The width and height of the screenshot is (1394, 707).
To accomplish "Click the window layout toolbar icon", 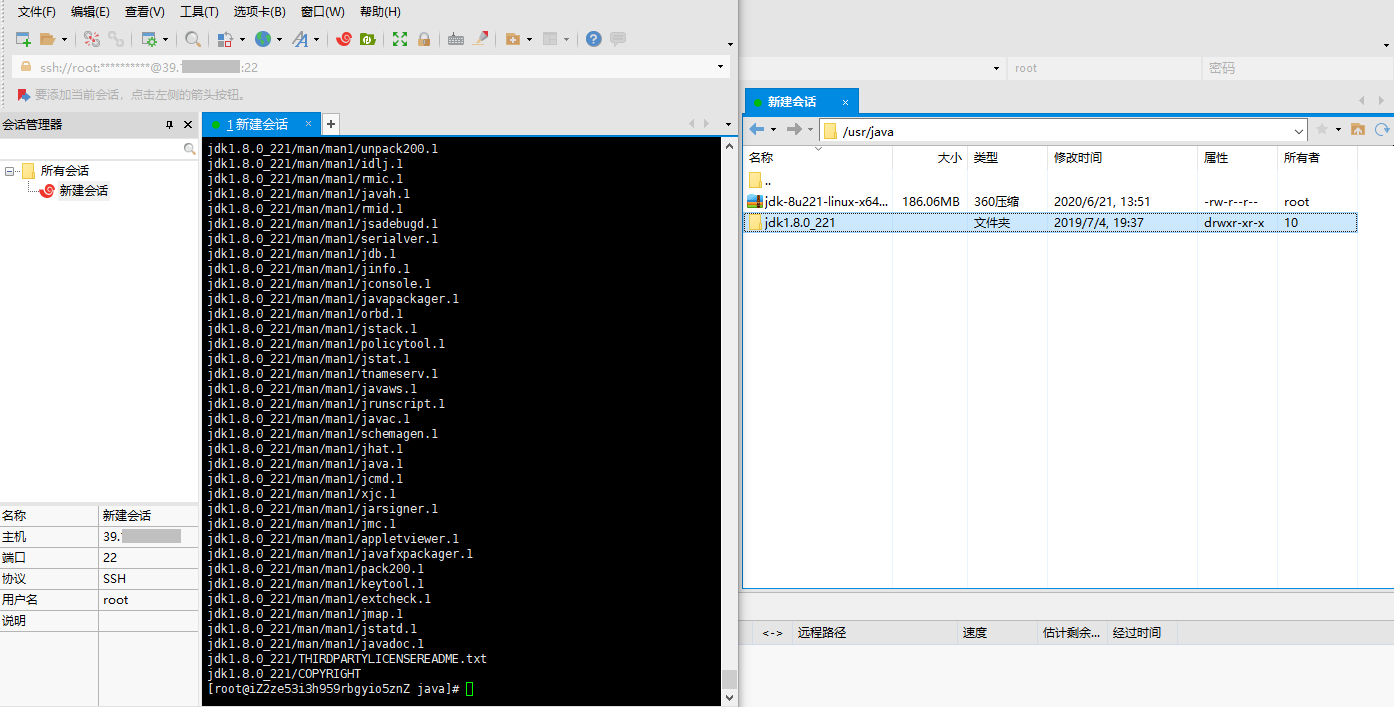I will pos(549,39).
